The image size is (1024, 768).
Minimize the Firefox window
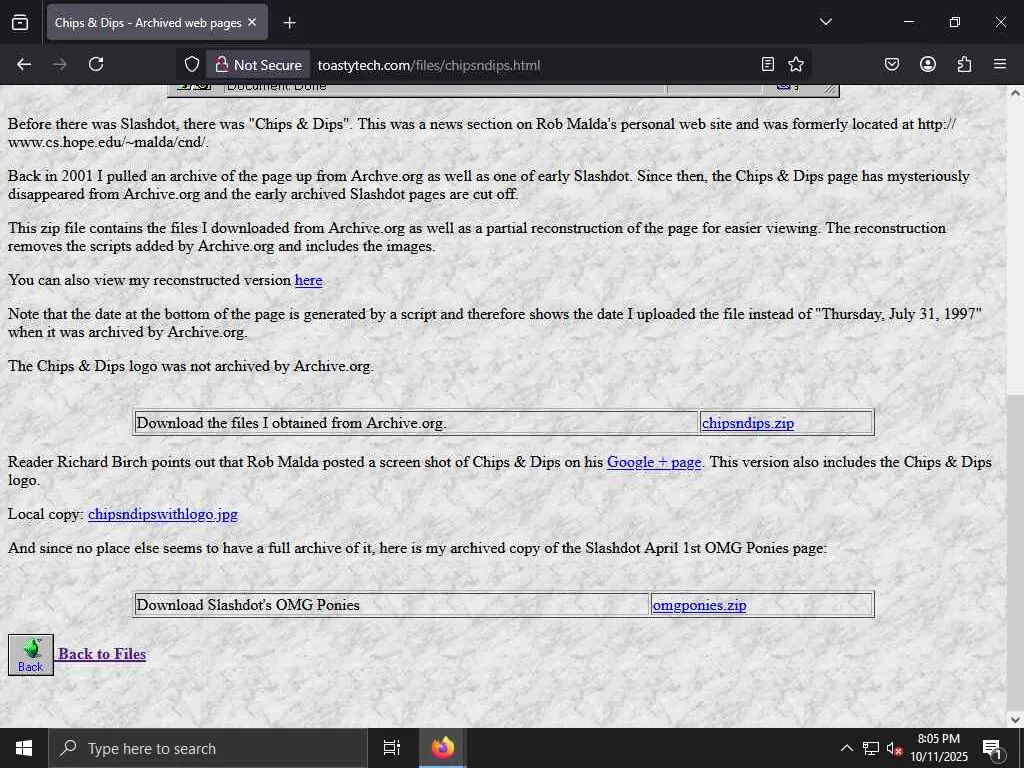coord(908,22)
